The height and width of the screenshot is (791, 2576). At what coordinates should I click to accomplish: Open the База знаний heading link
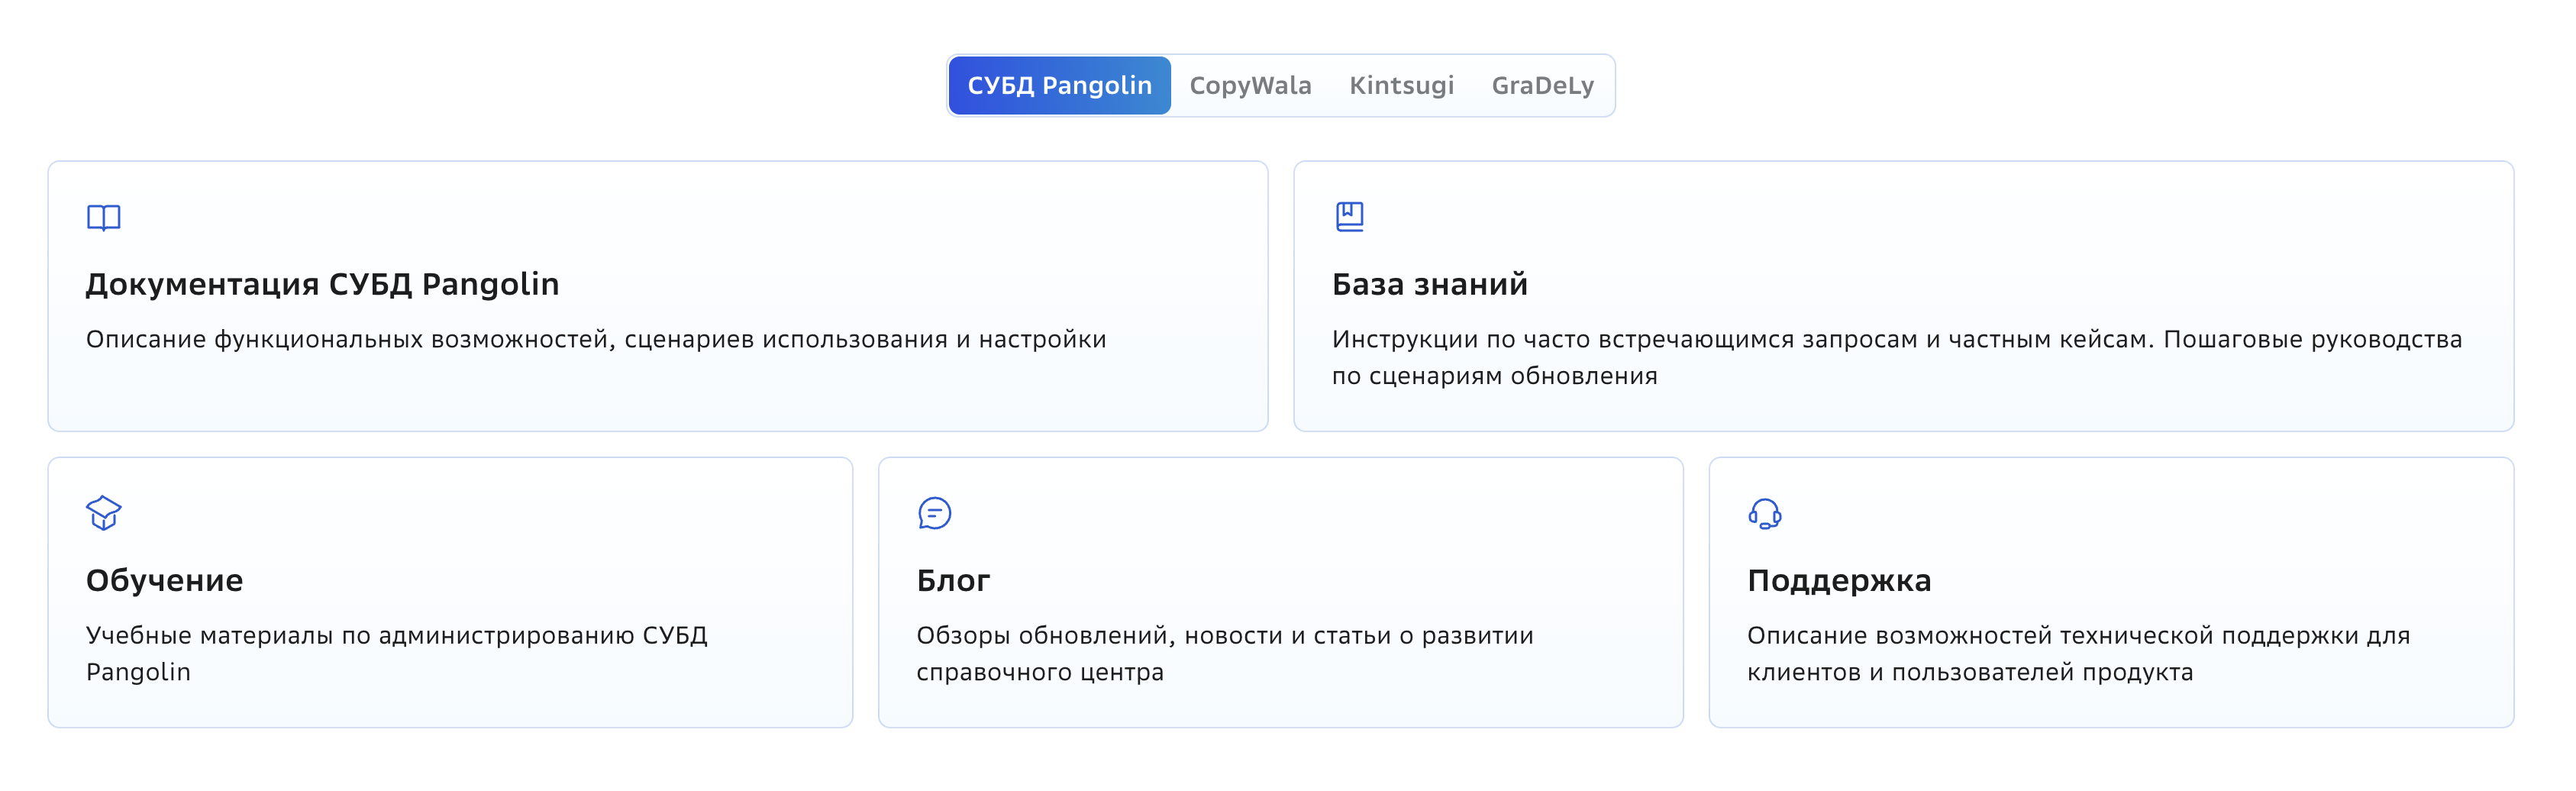(1429, 285)
